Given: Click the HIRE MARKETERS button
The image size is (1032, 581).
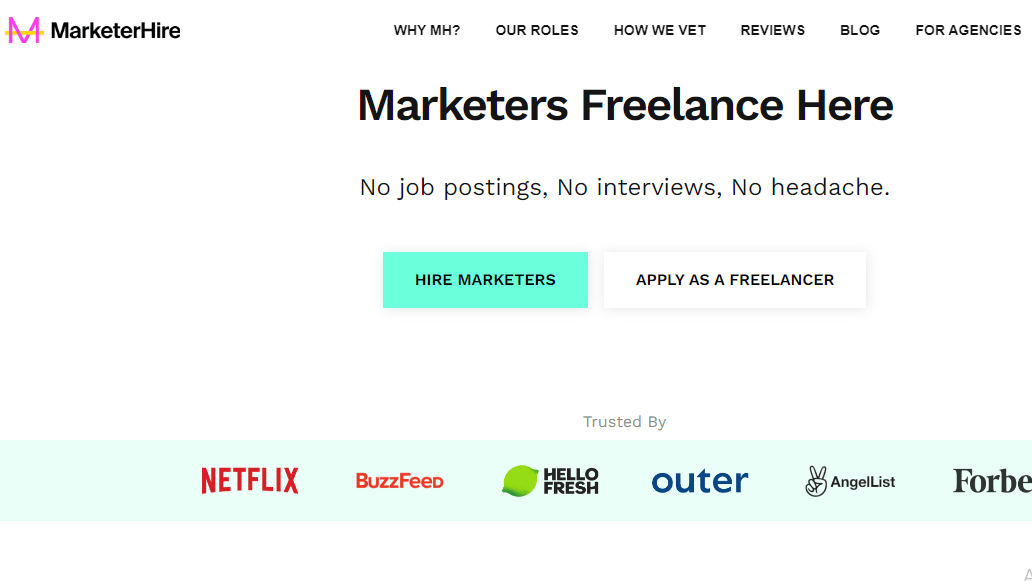Looking at the screenshot, I should pyautogui.click(x=485, y=280).
